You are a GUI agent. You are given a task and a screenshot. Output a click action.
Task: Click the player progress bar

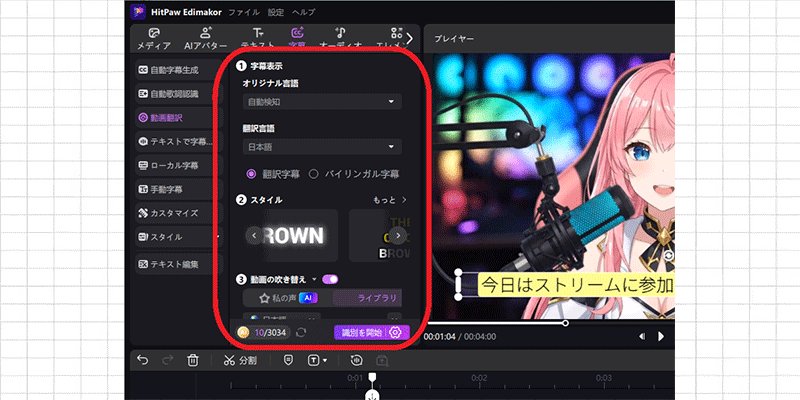pos(551,323)
